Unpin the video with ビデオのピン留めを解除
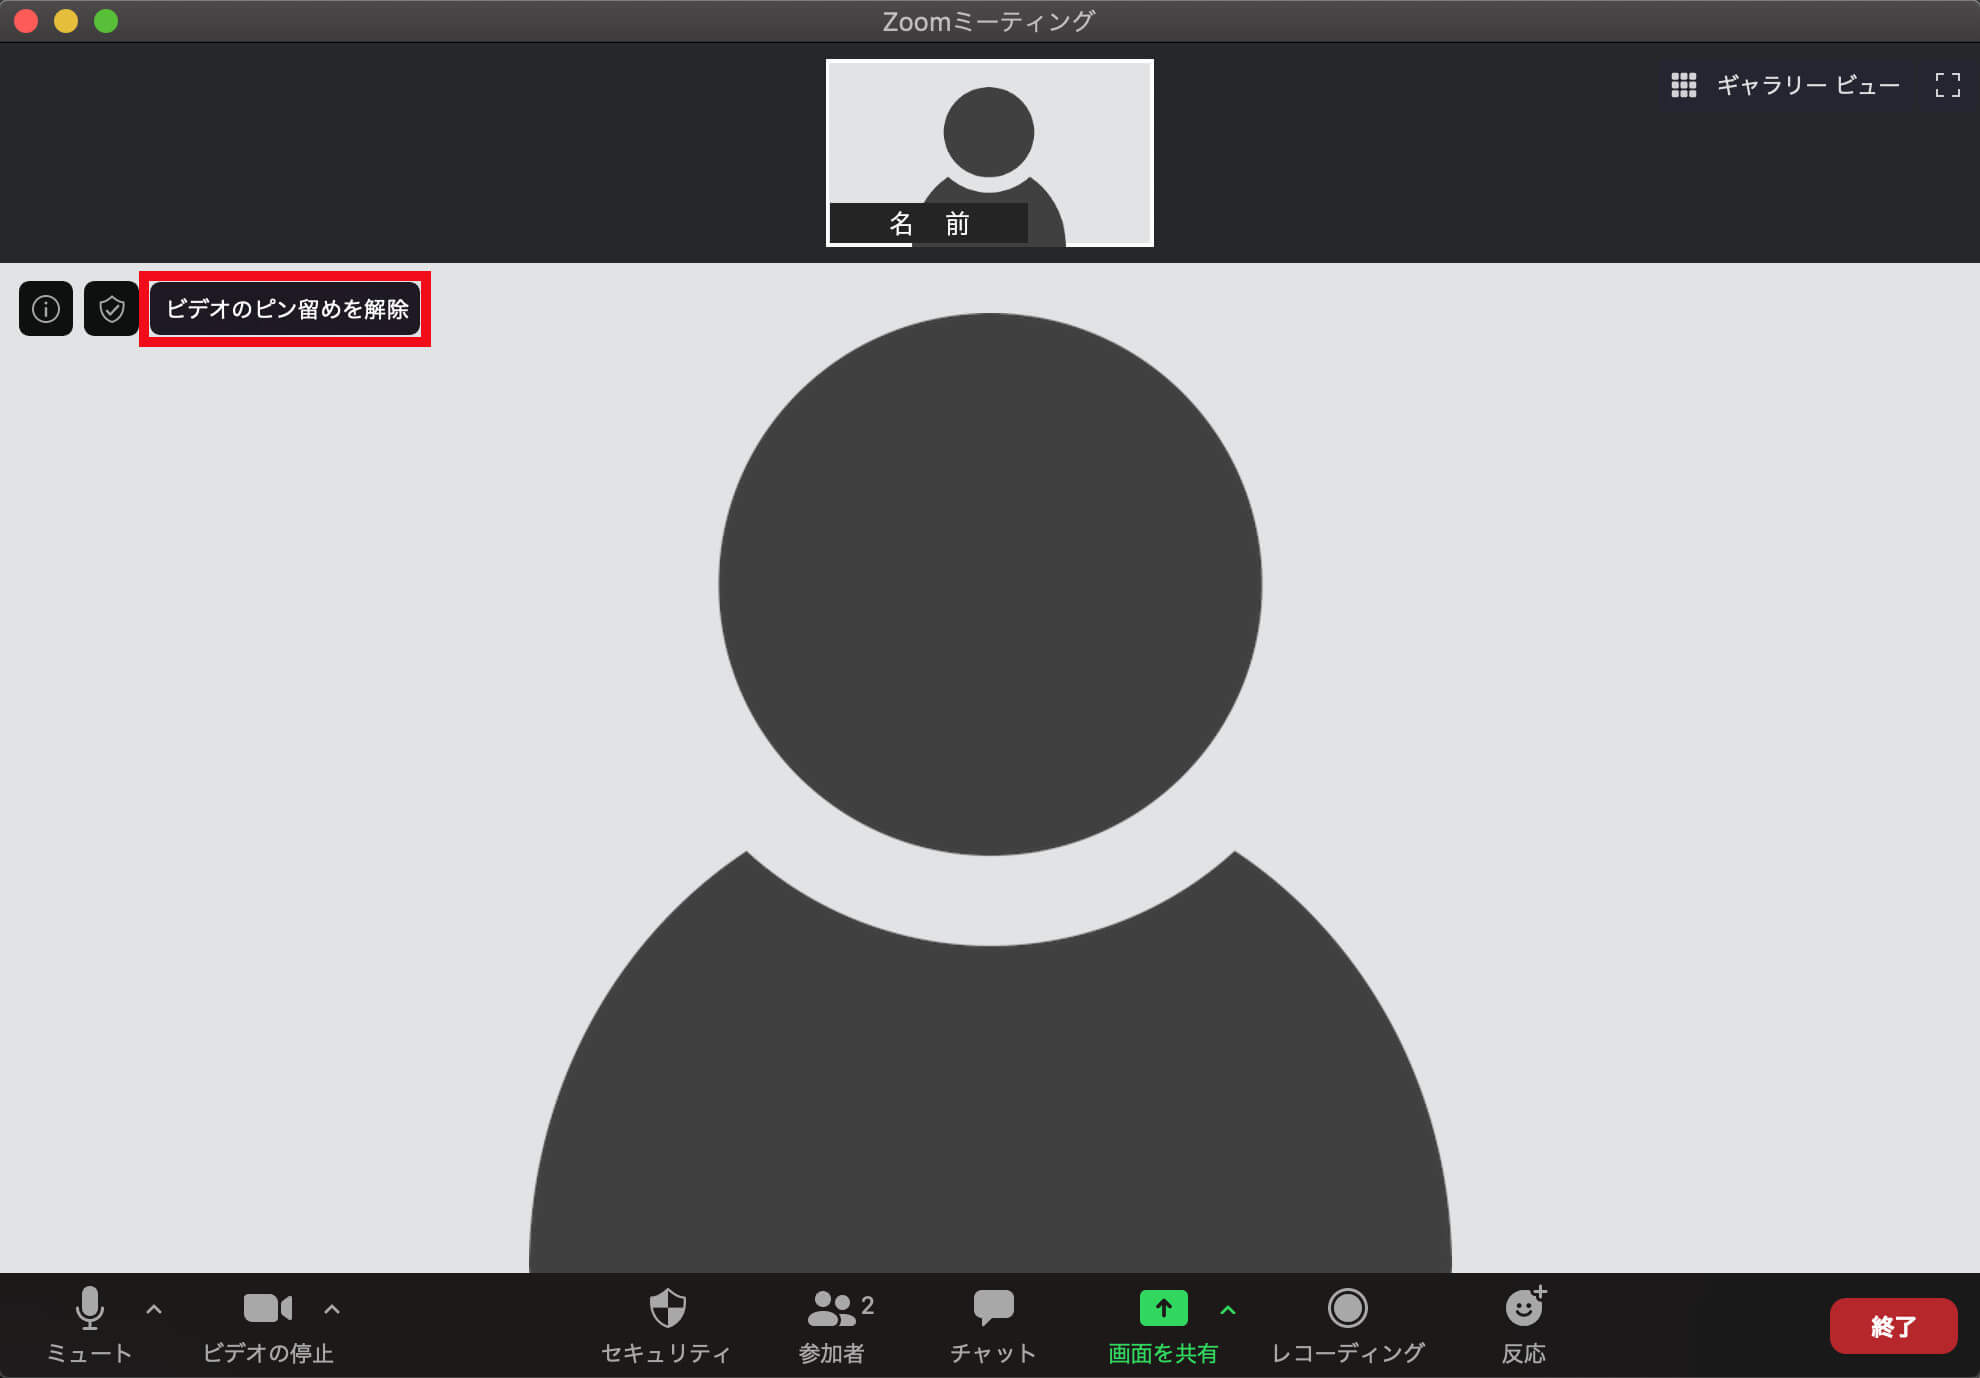The width and height of the screenshot is (1980, 1378). pyautogui.click(x=286, y=309)
